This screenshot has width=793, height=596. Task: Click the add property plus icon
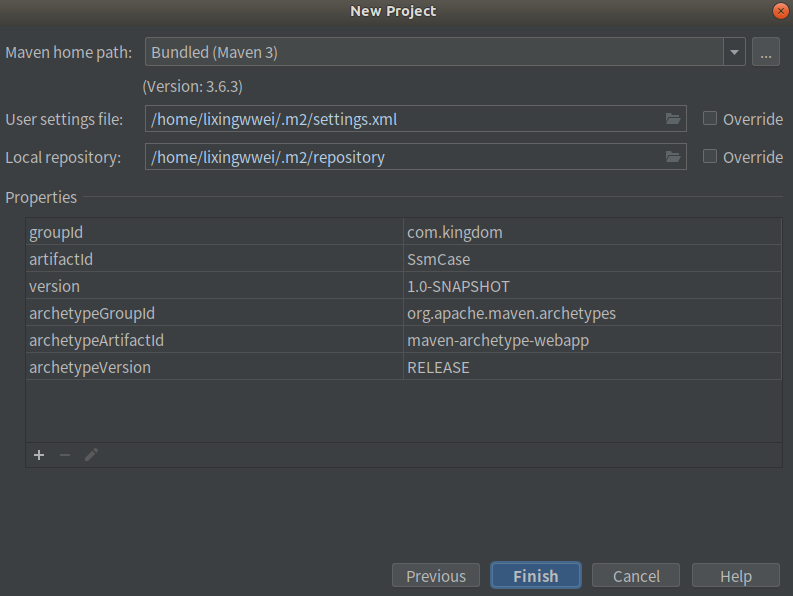click(x=39, y=455)
